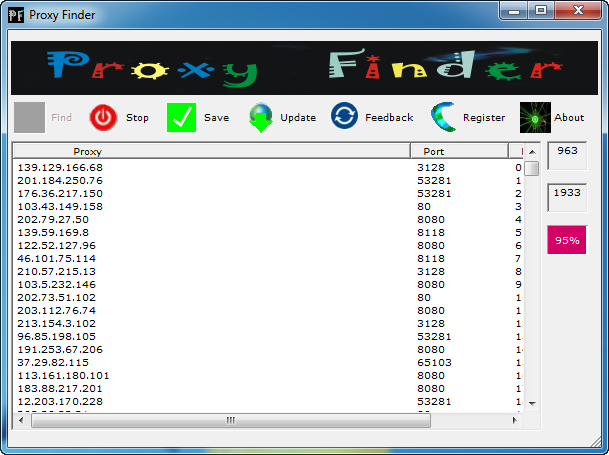
Task: Click the vertical scrollbar down arrow
Action: tap(532, 402)
